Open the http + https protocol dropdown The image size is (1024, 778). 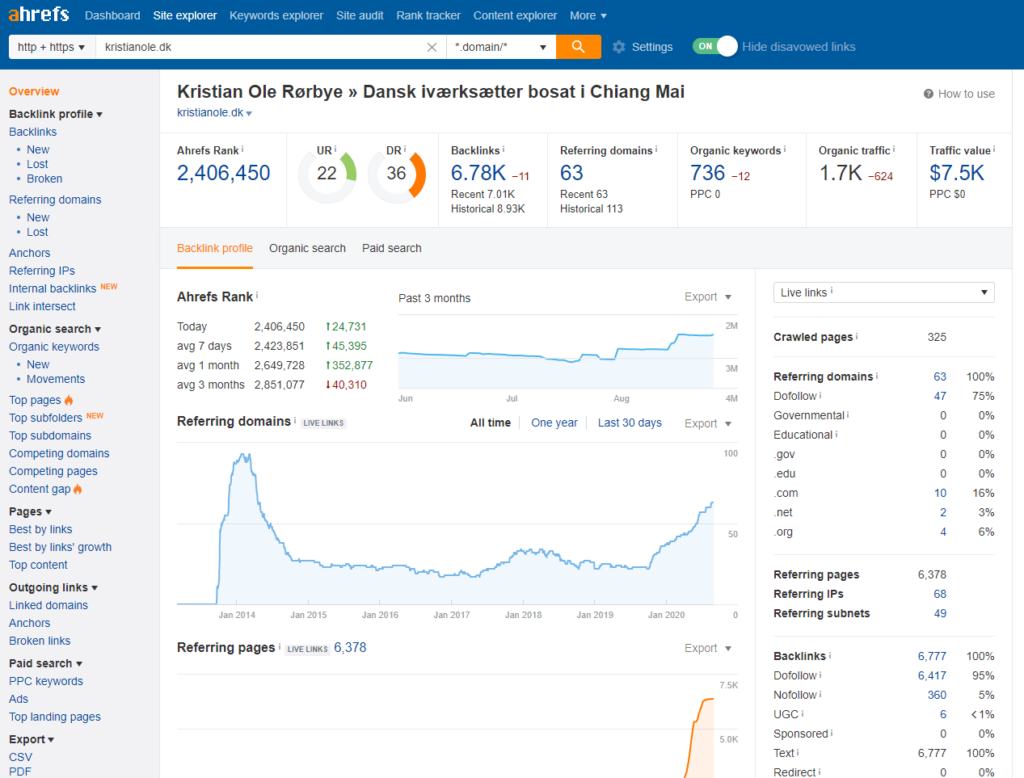52,47
